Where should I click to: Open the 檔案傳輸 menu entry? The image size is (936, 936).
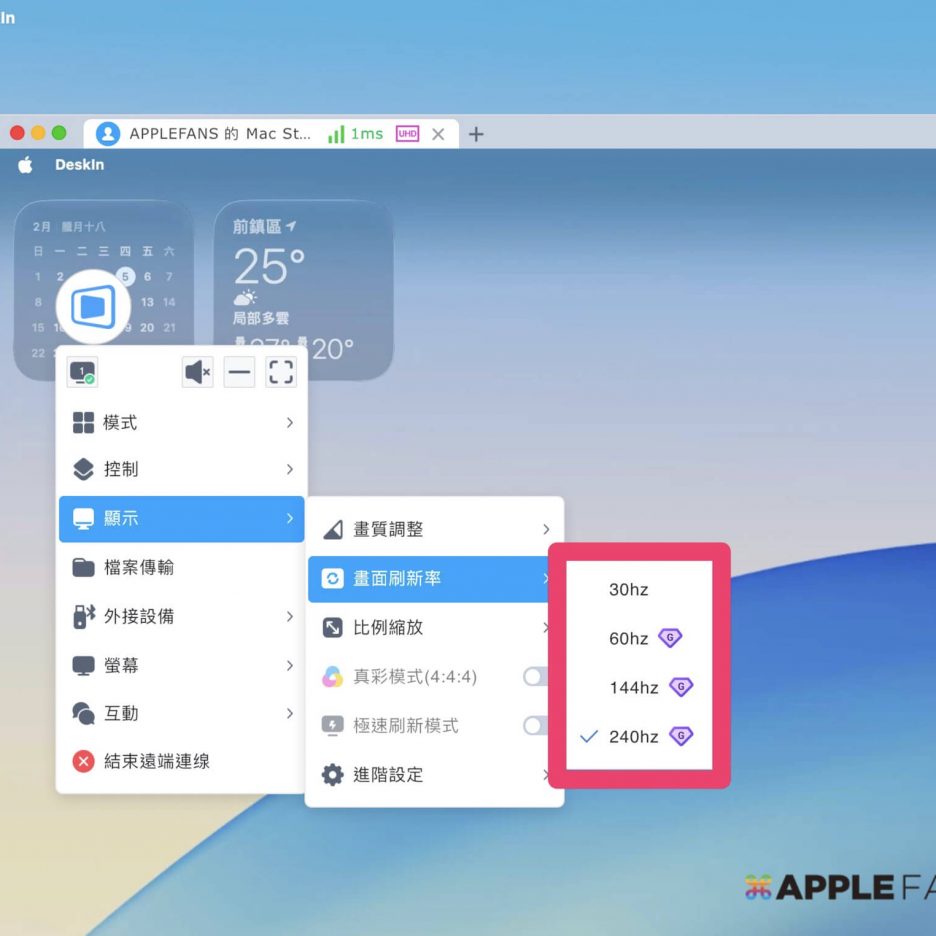(x=181, y=567)
